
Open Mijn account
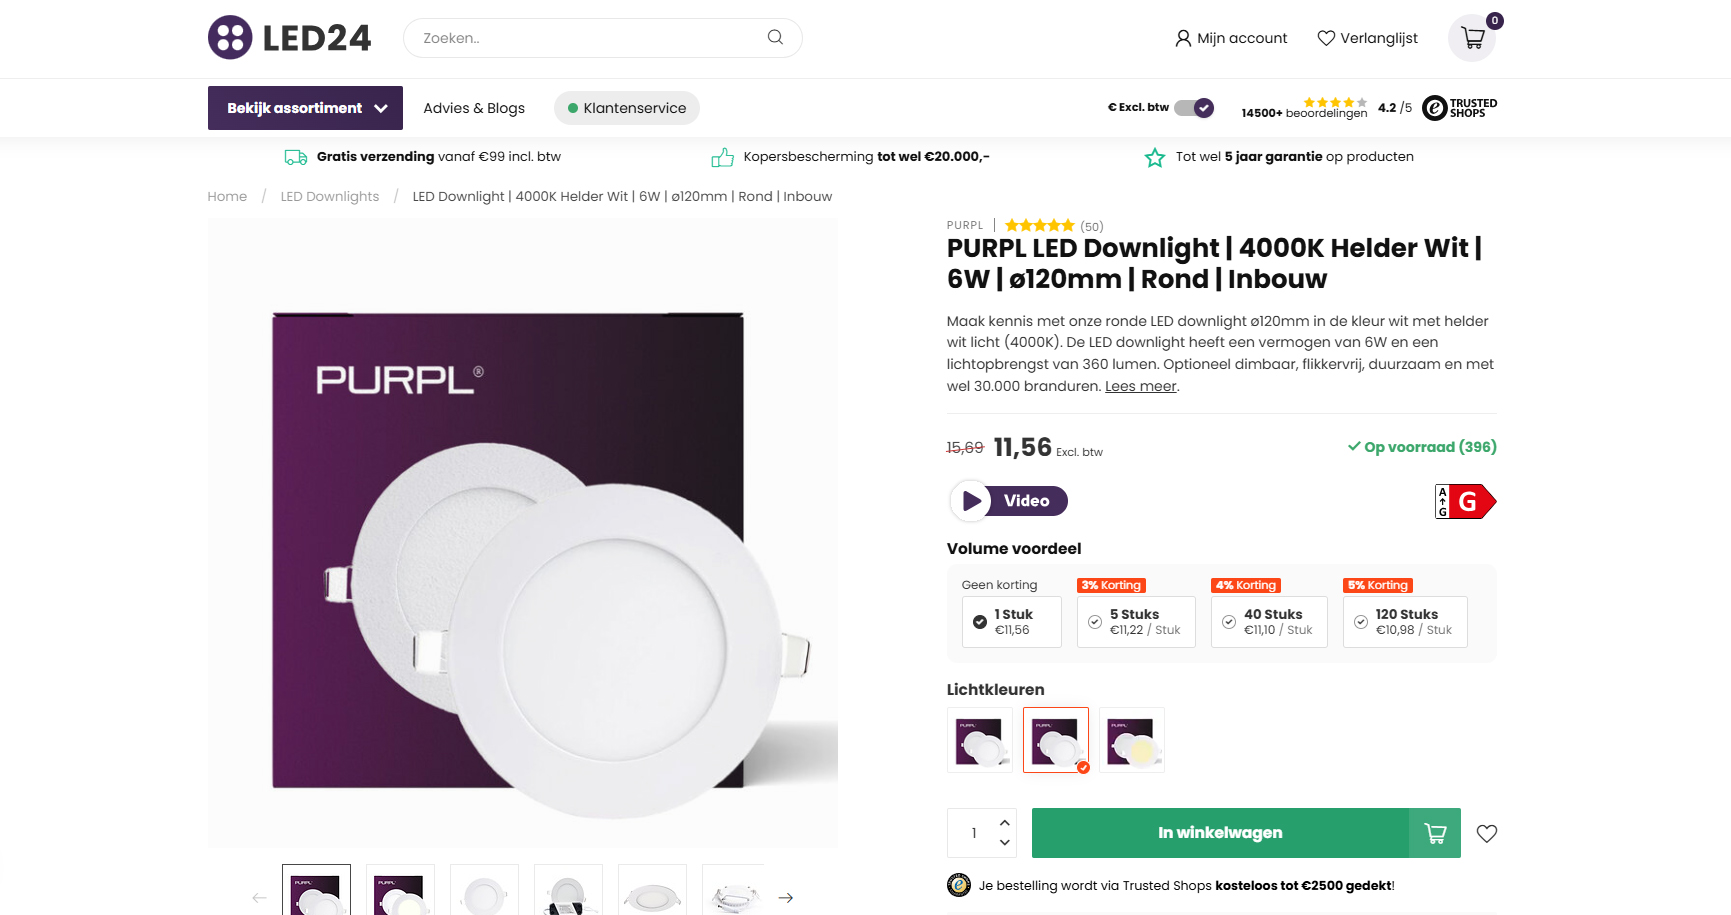[x=1231, y=38]
